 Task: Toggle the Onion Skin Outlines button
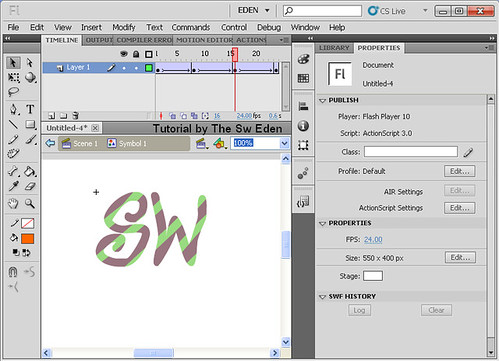tap(183, 116)
